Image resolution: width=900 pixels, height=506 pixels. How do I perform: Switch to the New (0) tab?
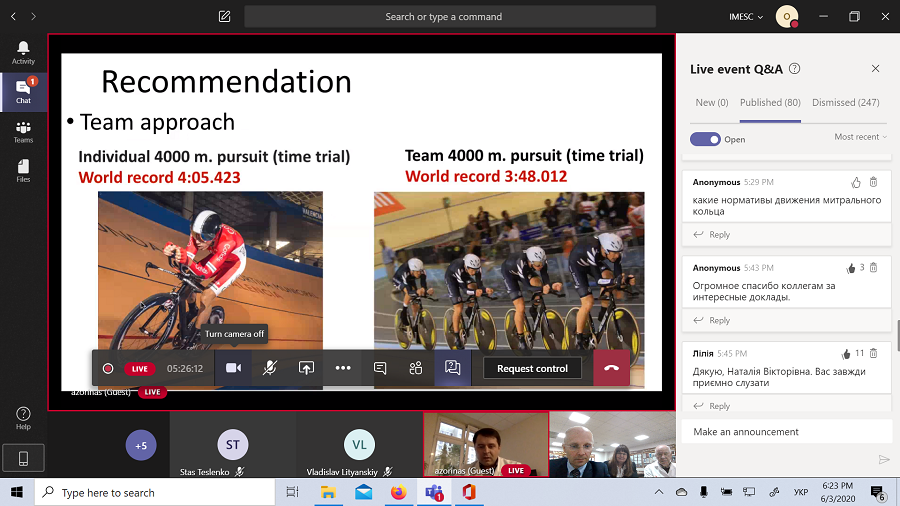coord(712,103)
